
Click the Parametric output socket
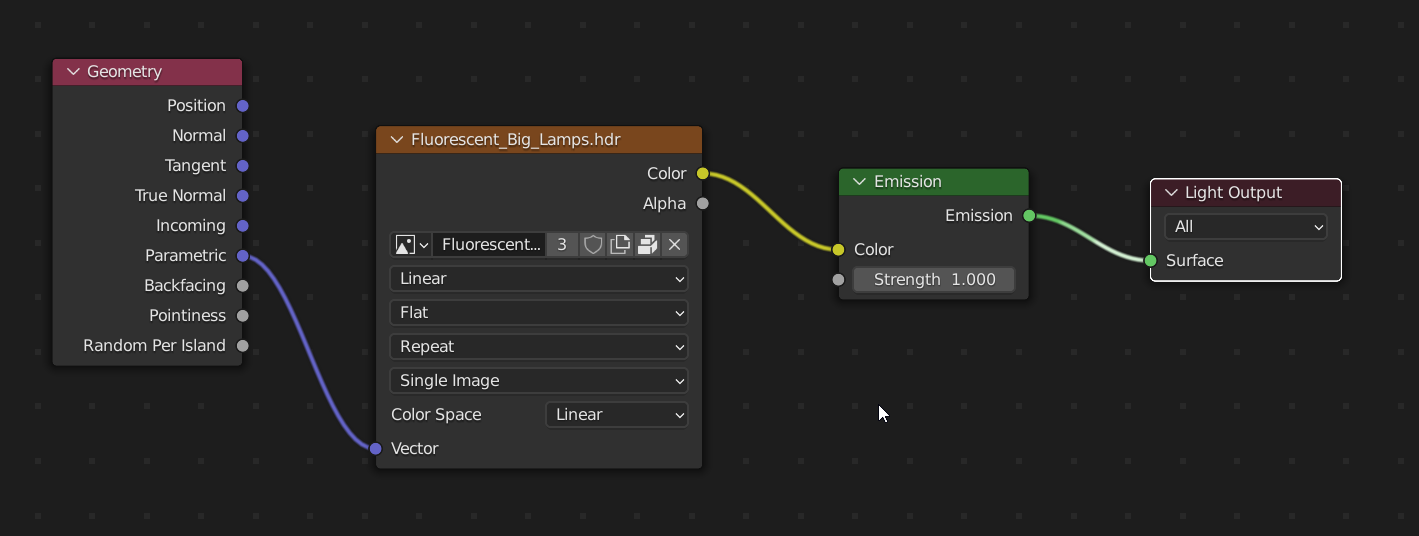(243, 256)
